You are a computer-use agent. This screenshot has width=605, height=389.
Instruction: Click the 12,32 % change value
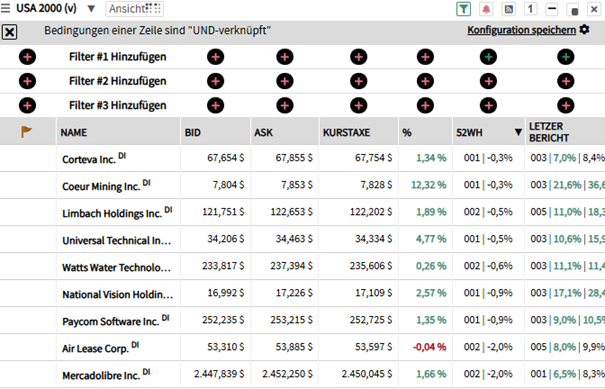point(429,185)
